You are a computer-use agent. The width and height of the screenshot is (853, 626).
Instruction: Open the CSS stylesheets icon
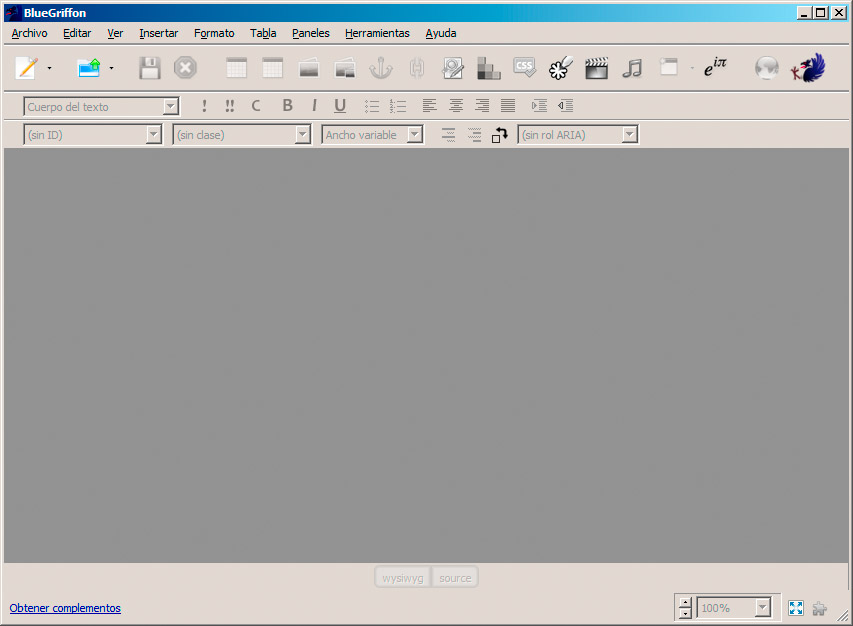[x=524, y=67]
